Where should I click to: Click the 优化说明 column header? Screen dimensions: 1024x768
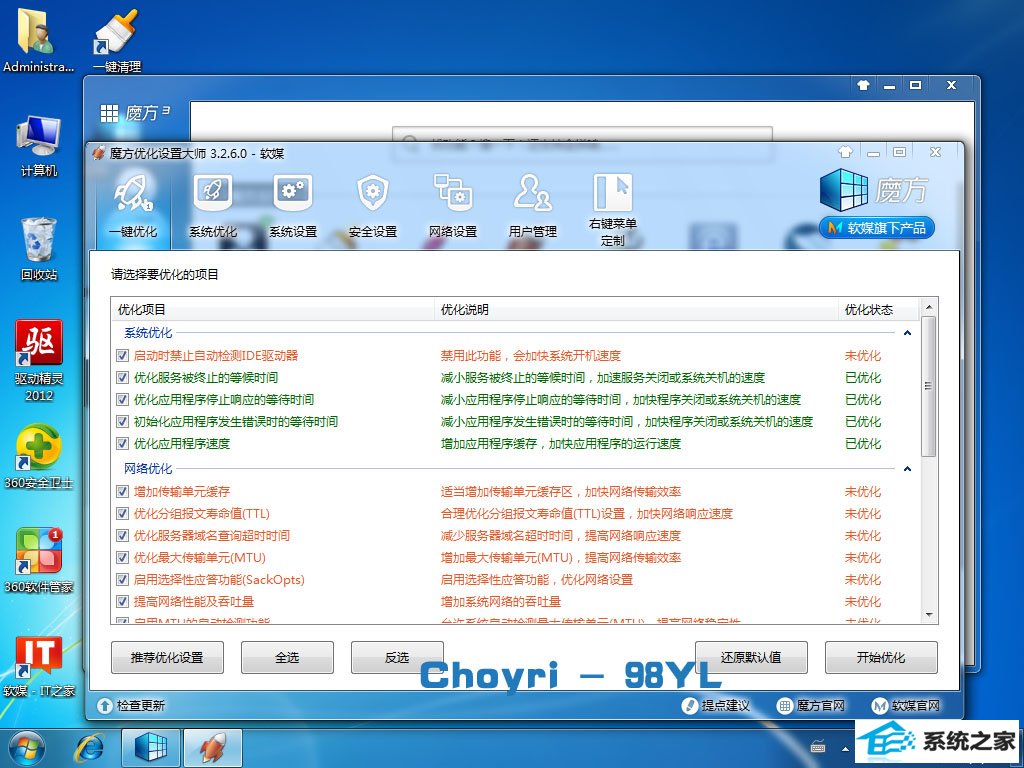[636, 310]
